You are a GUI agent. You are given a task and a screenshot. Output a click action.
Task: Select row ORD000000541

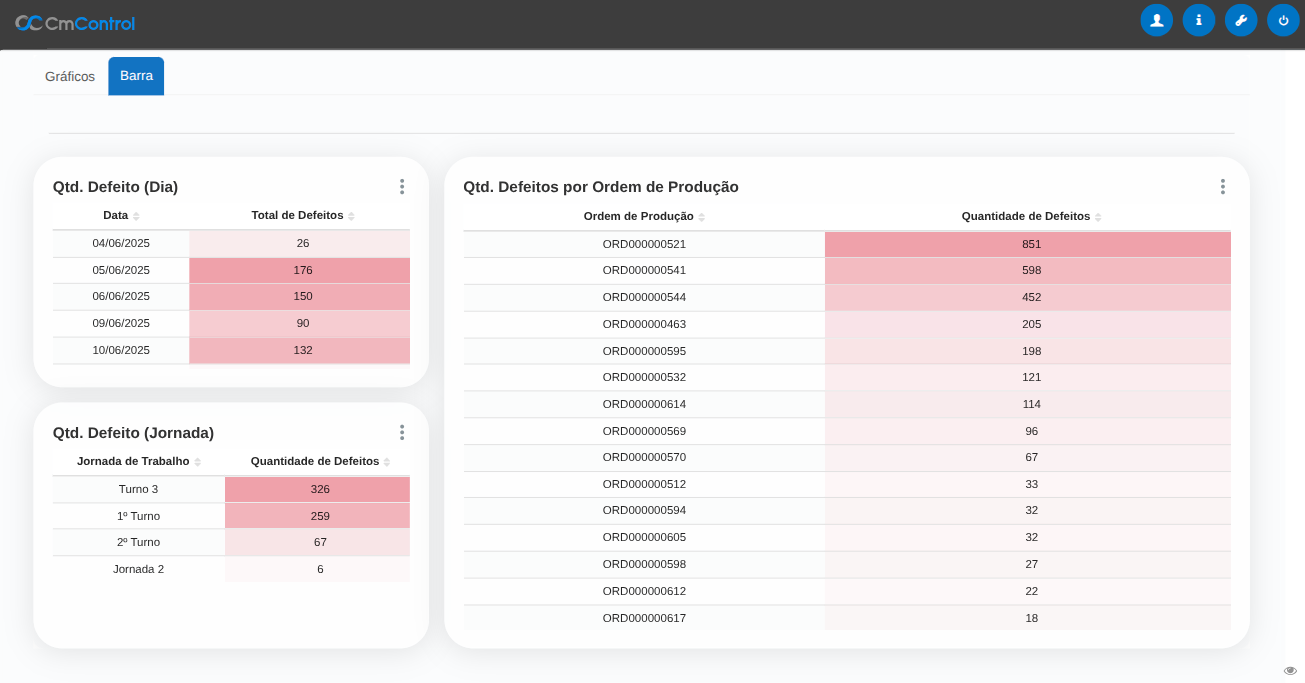(x=644, y=270)
